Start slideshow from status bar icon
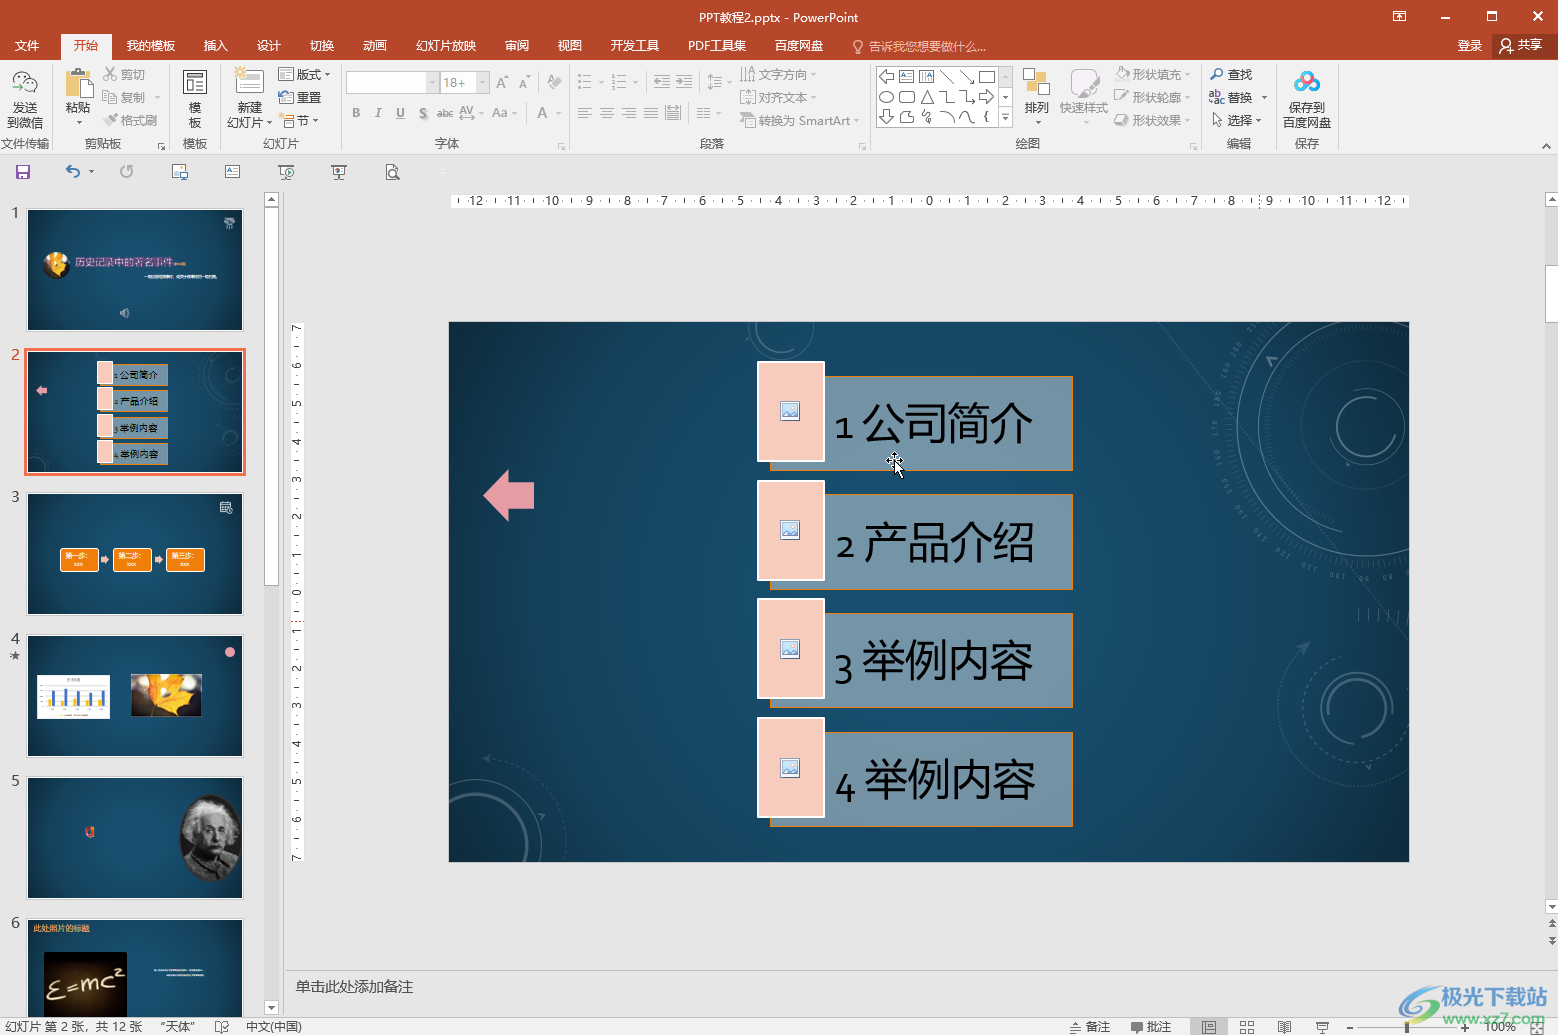 coord(1322,1027)
